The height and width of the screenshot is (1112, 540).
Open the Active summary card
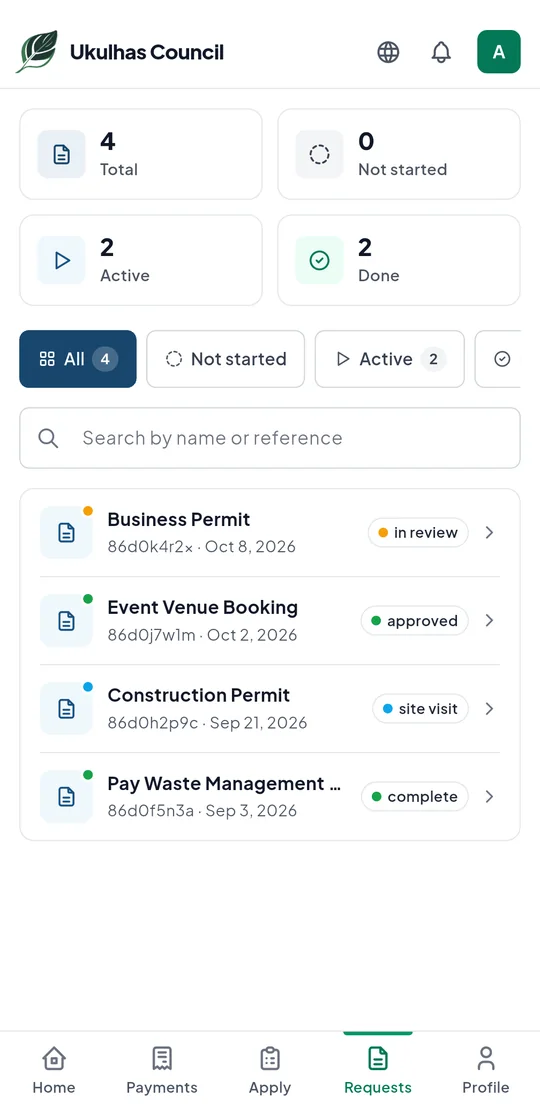click(x=140, y=260)
